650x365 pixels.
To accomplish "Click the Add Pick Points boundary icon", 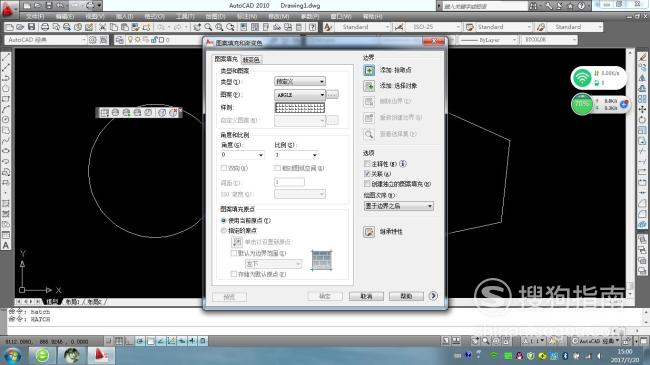I will [369, 70].
